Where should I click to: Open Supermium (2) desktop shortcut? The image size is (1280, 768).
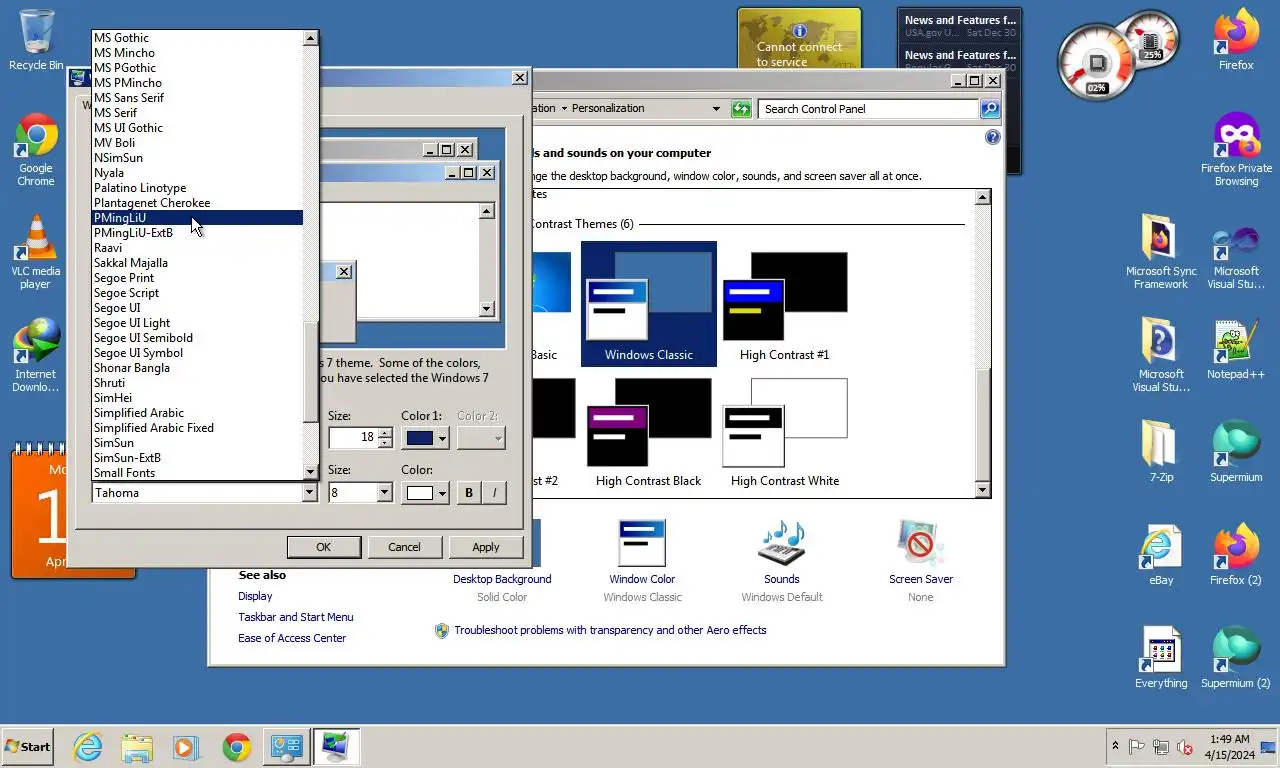point(1236,658)
